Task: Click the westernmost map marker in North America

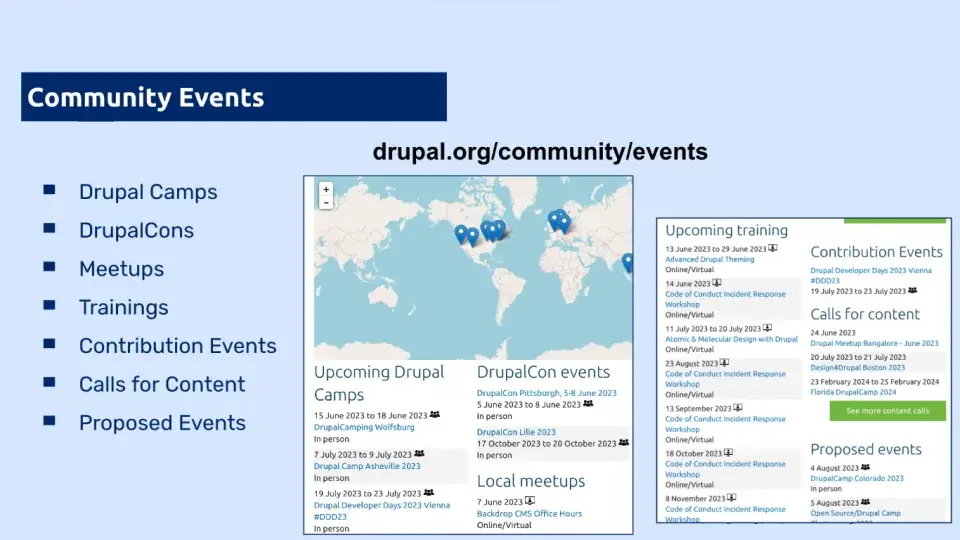Action: pos(461,234)
